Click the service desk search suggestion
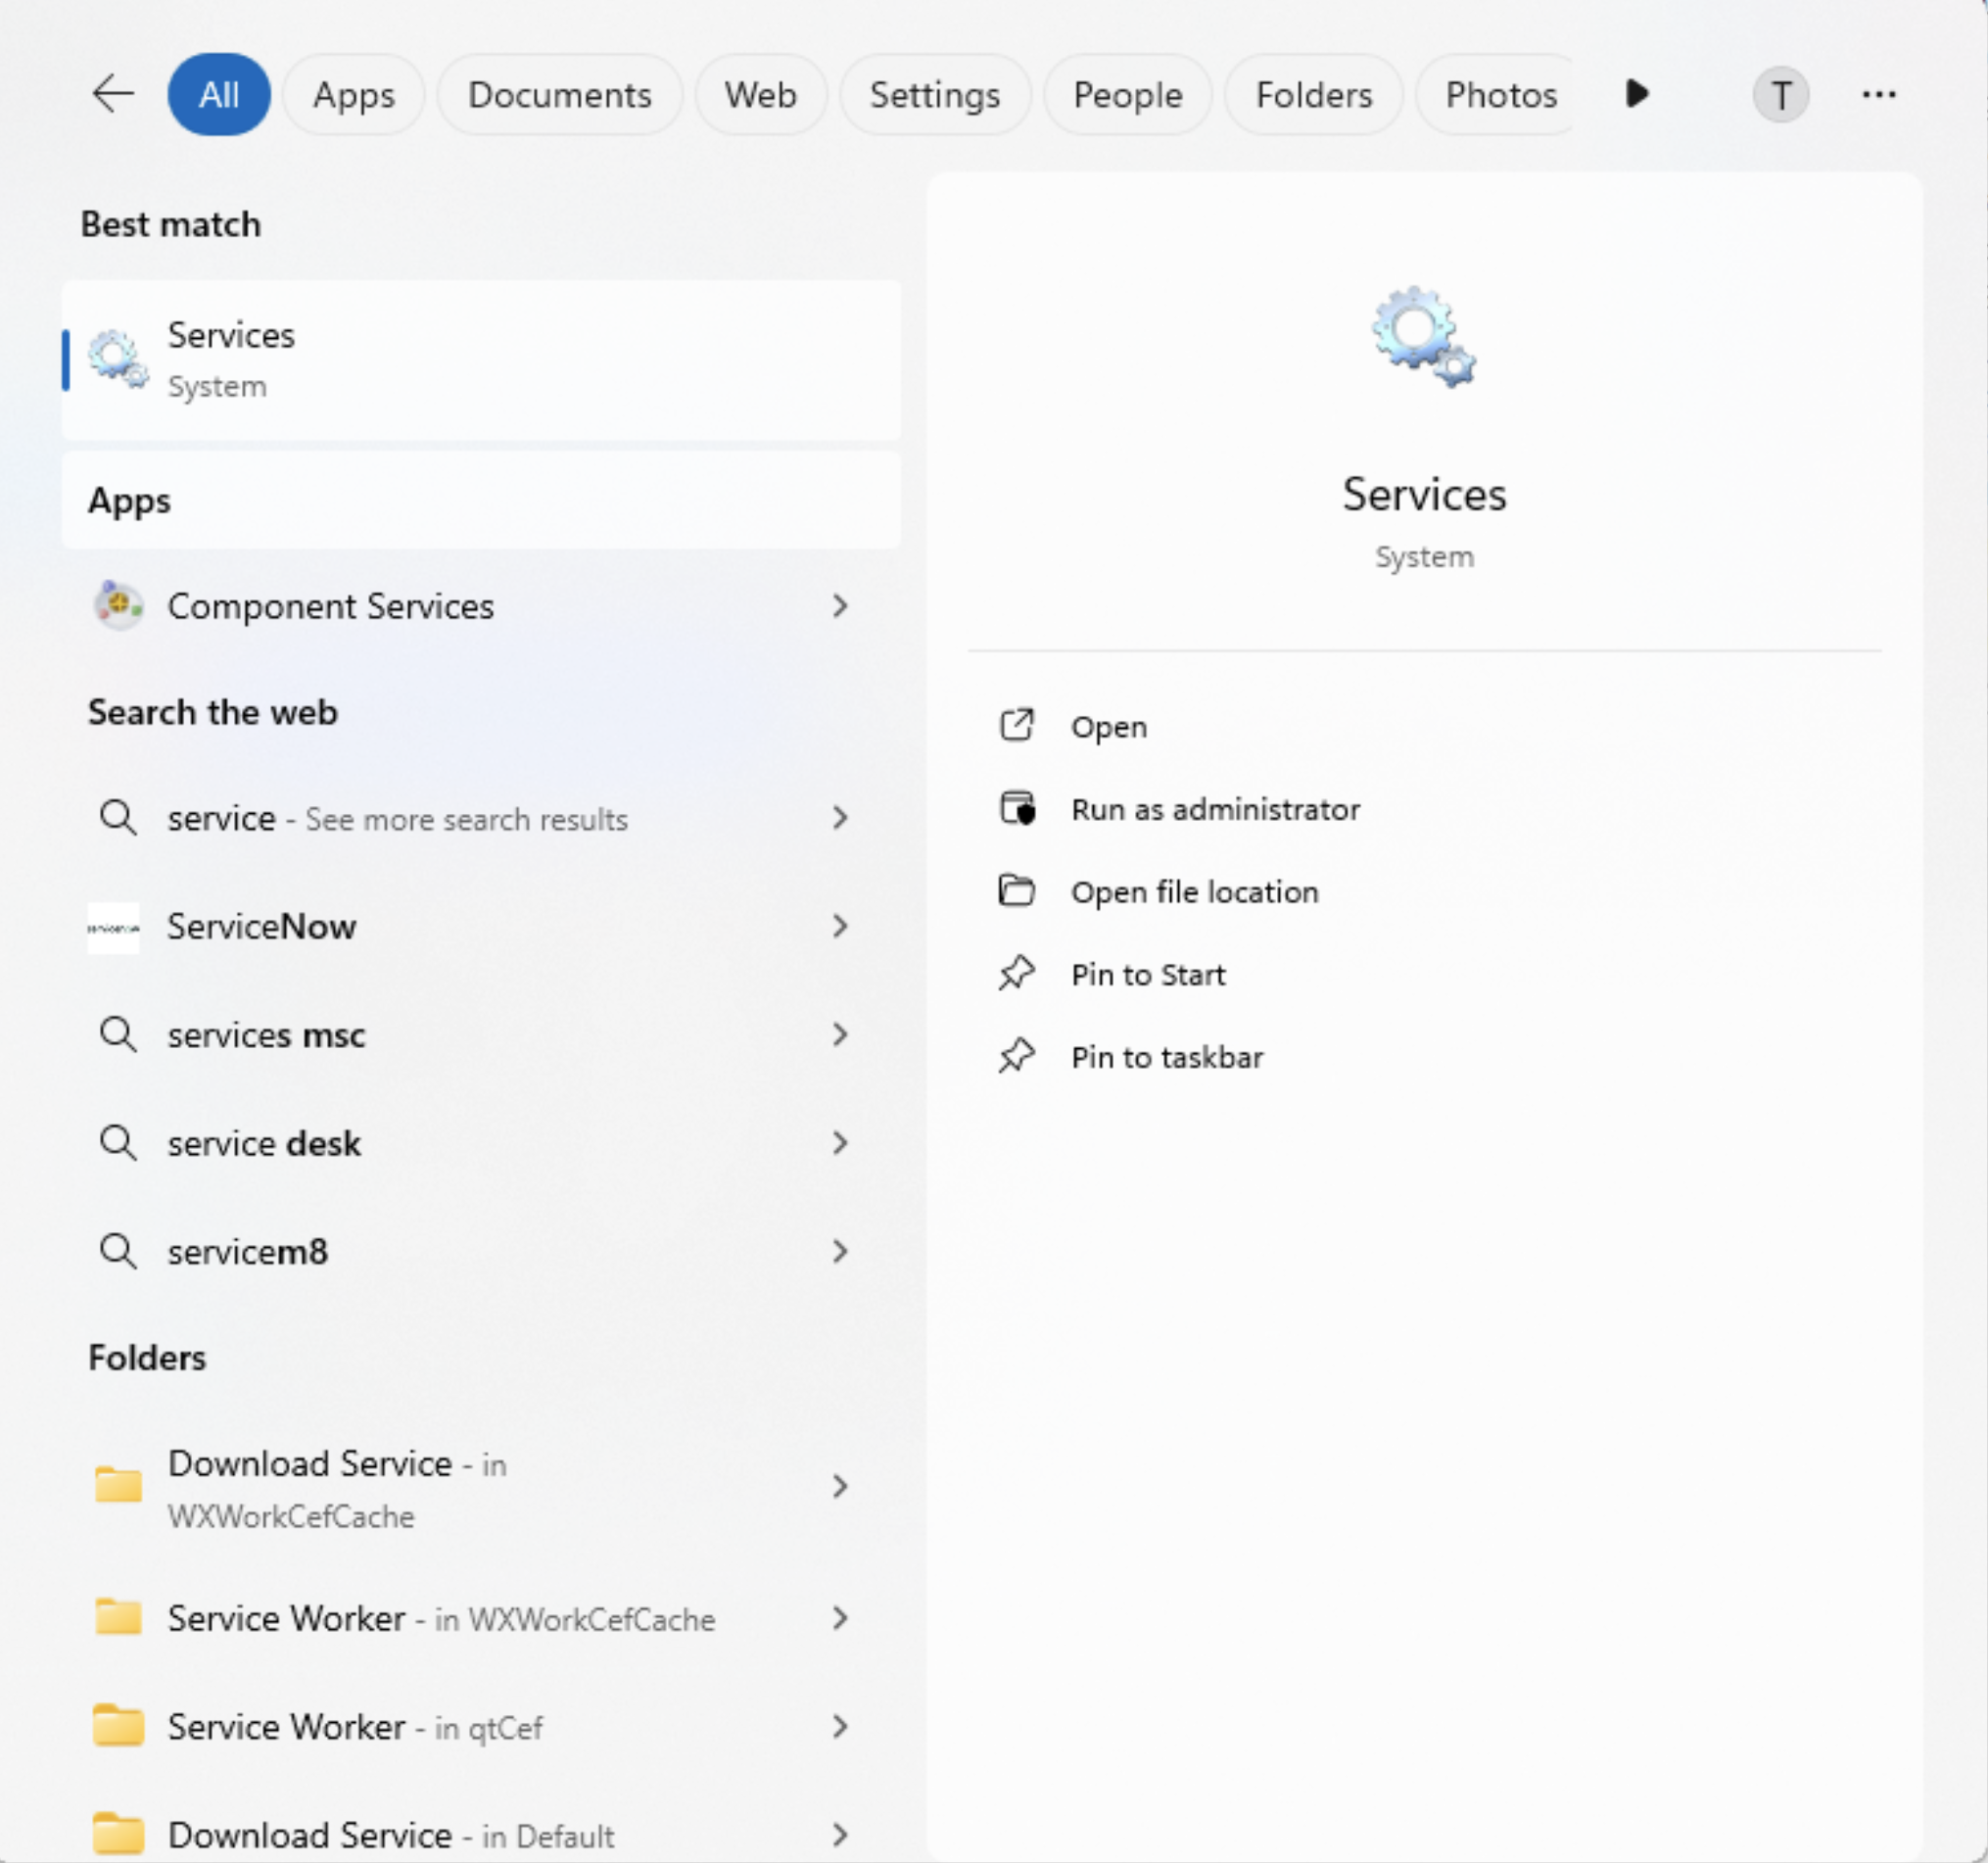This screenshot has width=1988, height=1863. (264, 1143)
